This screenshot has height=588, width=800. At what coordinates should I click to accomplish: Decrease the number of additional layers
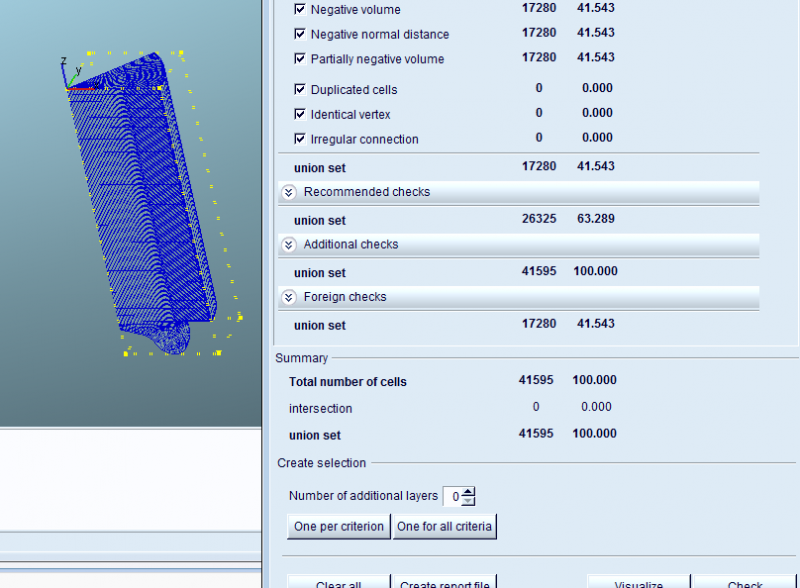pyautogui.click(x=468, y=501)
